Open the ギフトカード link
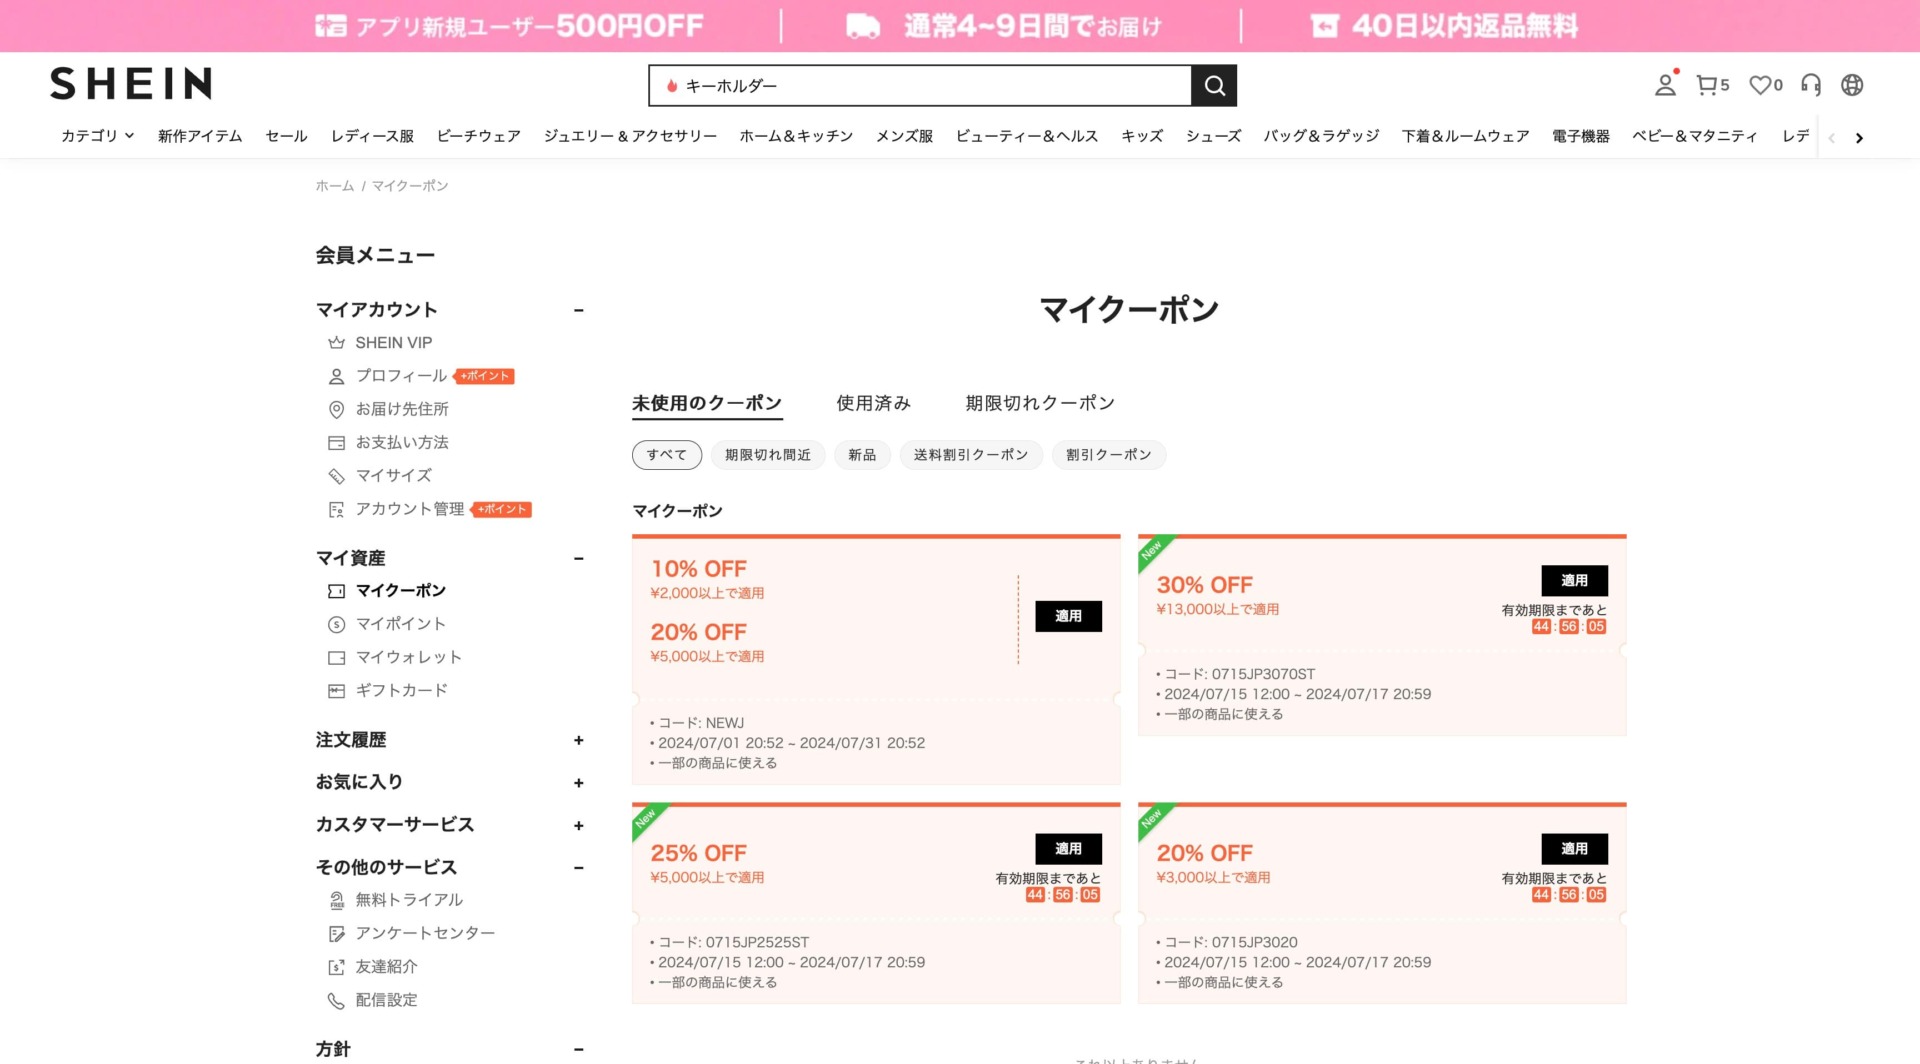This screenshot has width=1920, height=1064. tap(402, 690)
